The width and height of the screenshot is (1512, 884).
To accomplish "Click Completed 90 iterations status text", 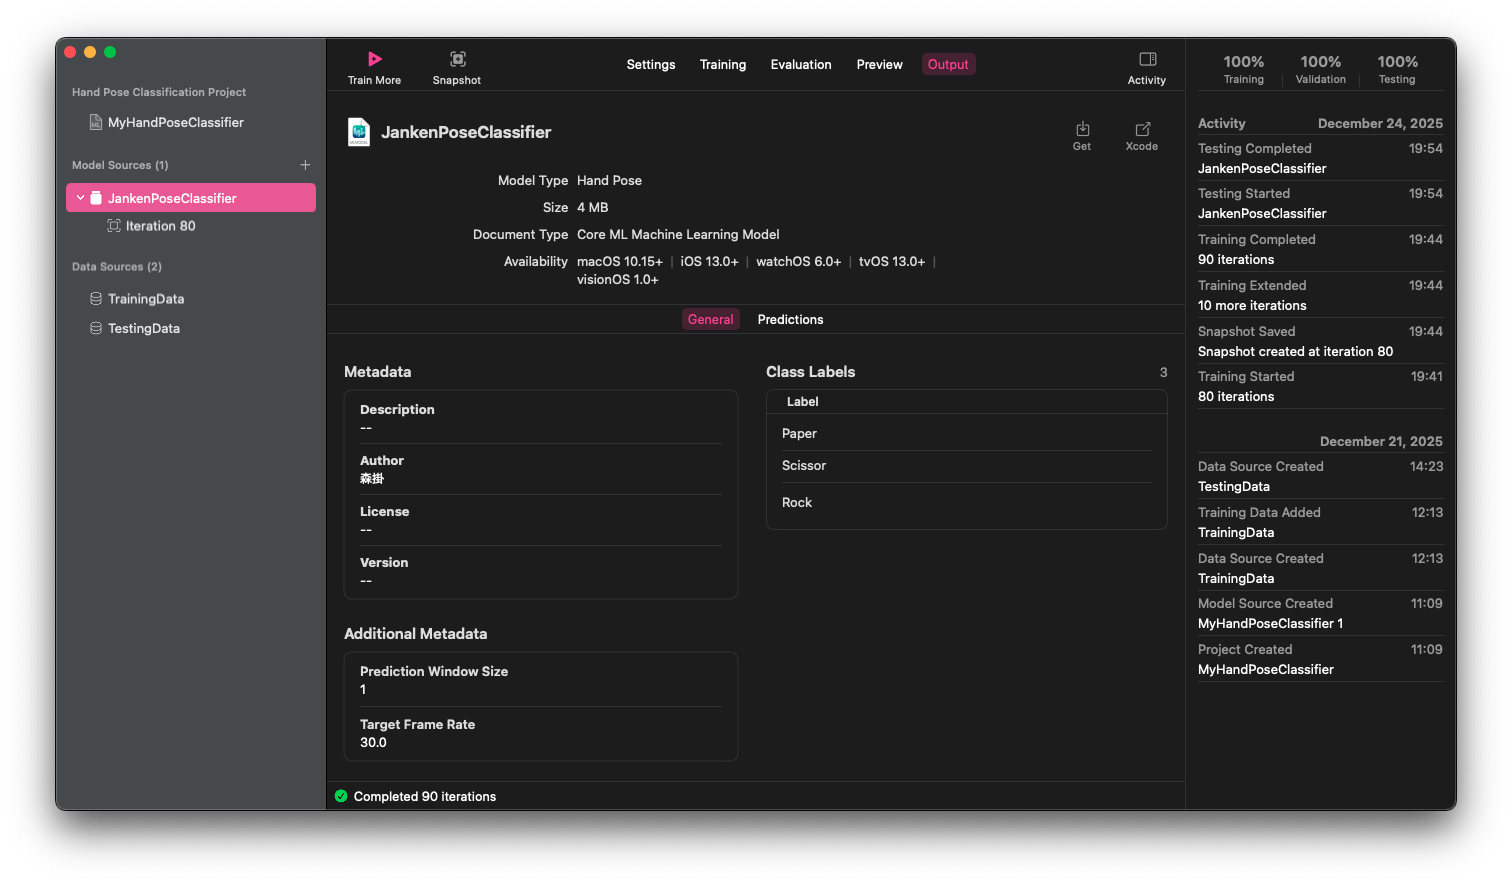I will [x=425, y=797].
